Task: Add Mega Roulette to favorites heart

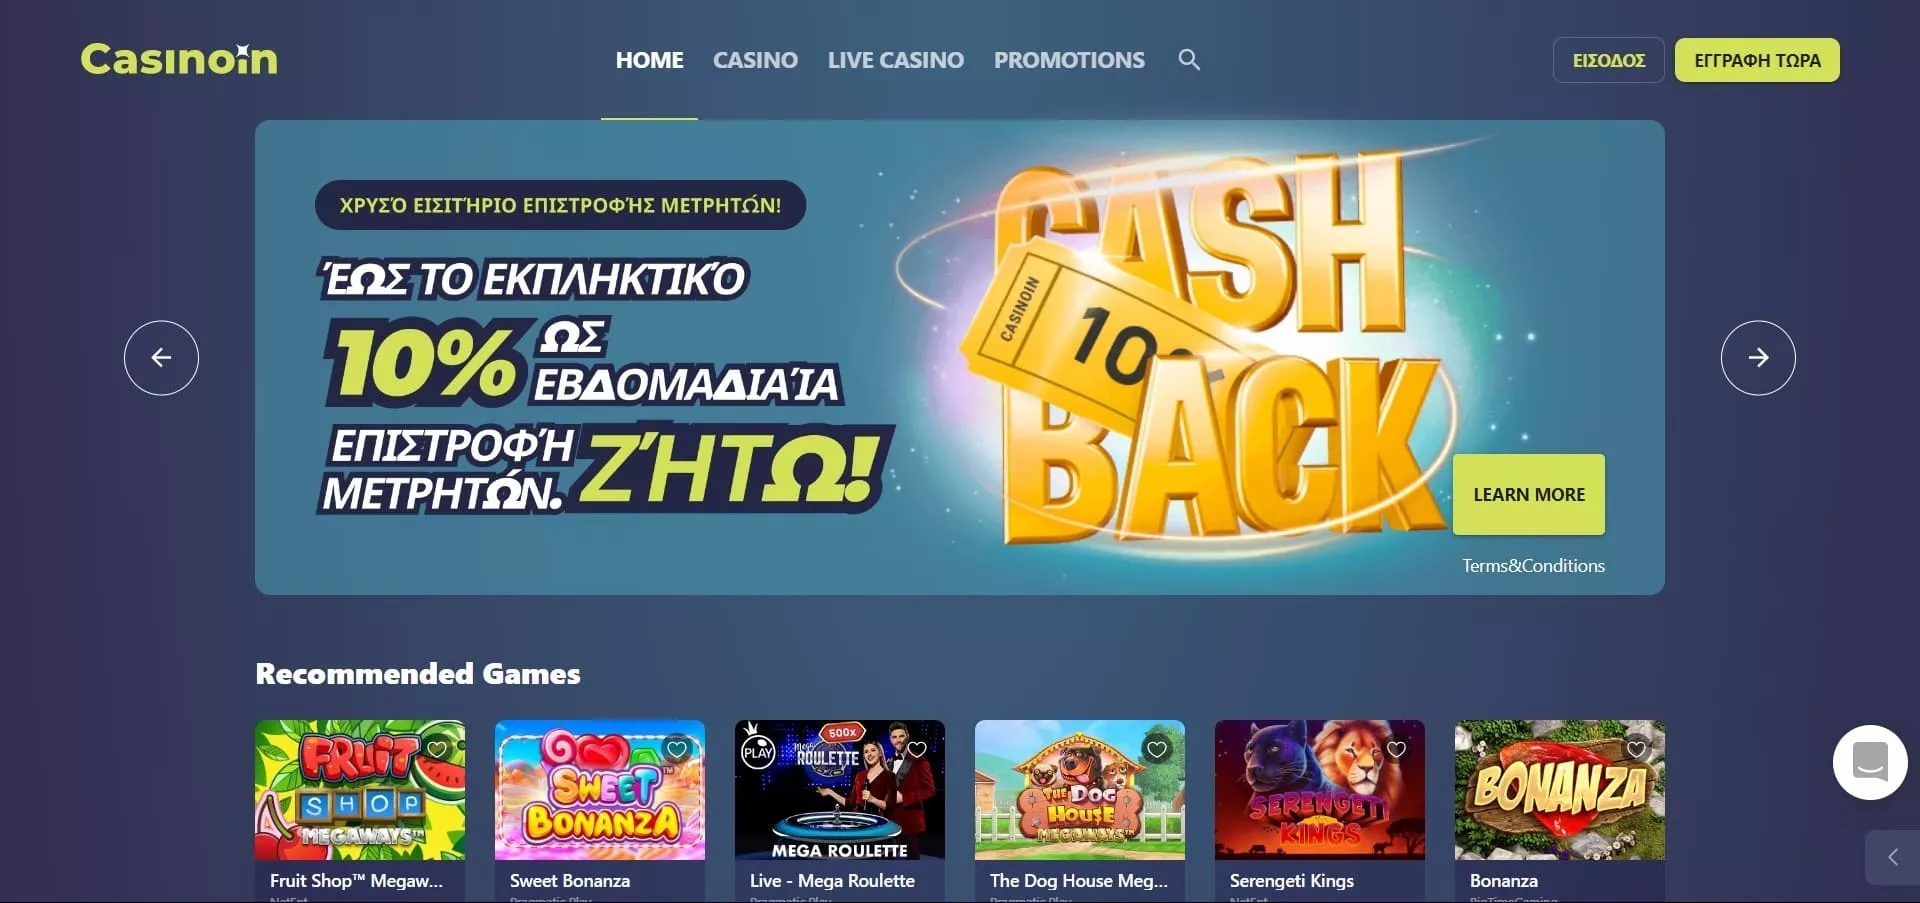Action: 917,749
